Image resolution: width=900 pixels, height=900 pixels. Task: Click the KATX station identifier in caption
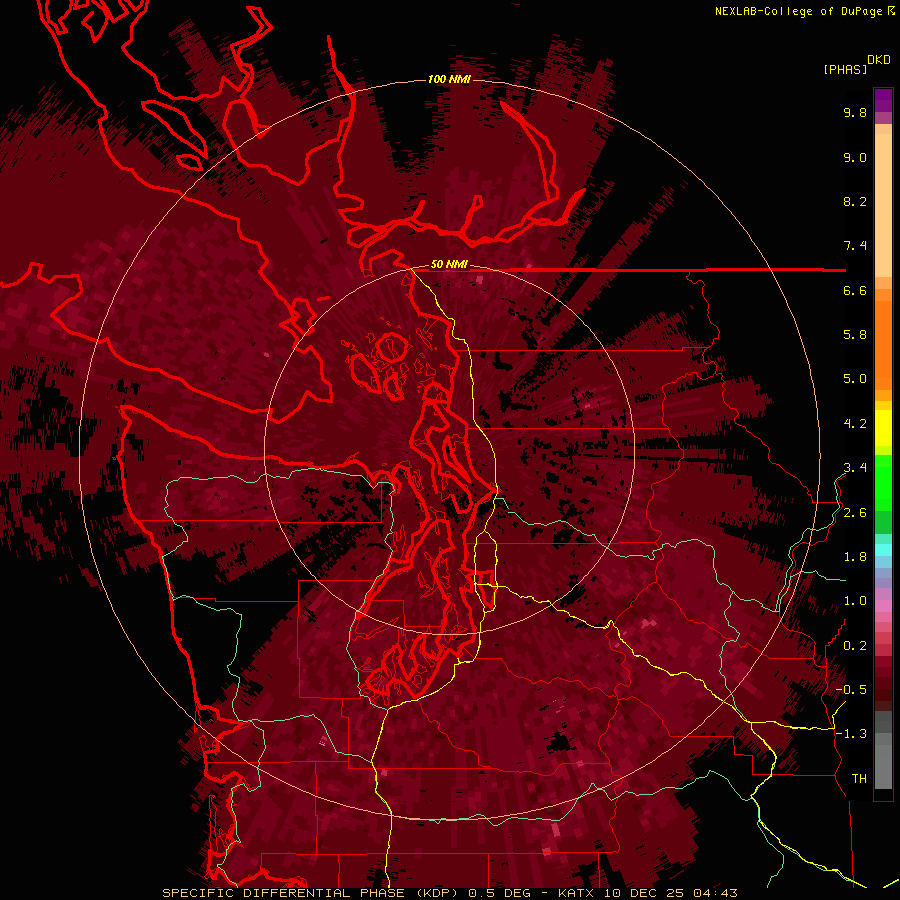point(577,893)
